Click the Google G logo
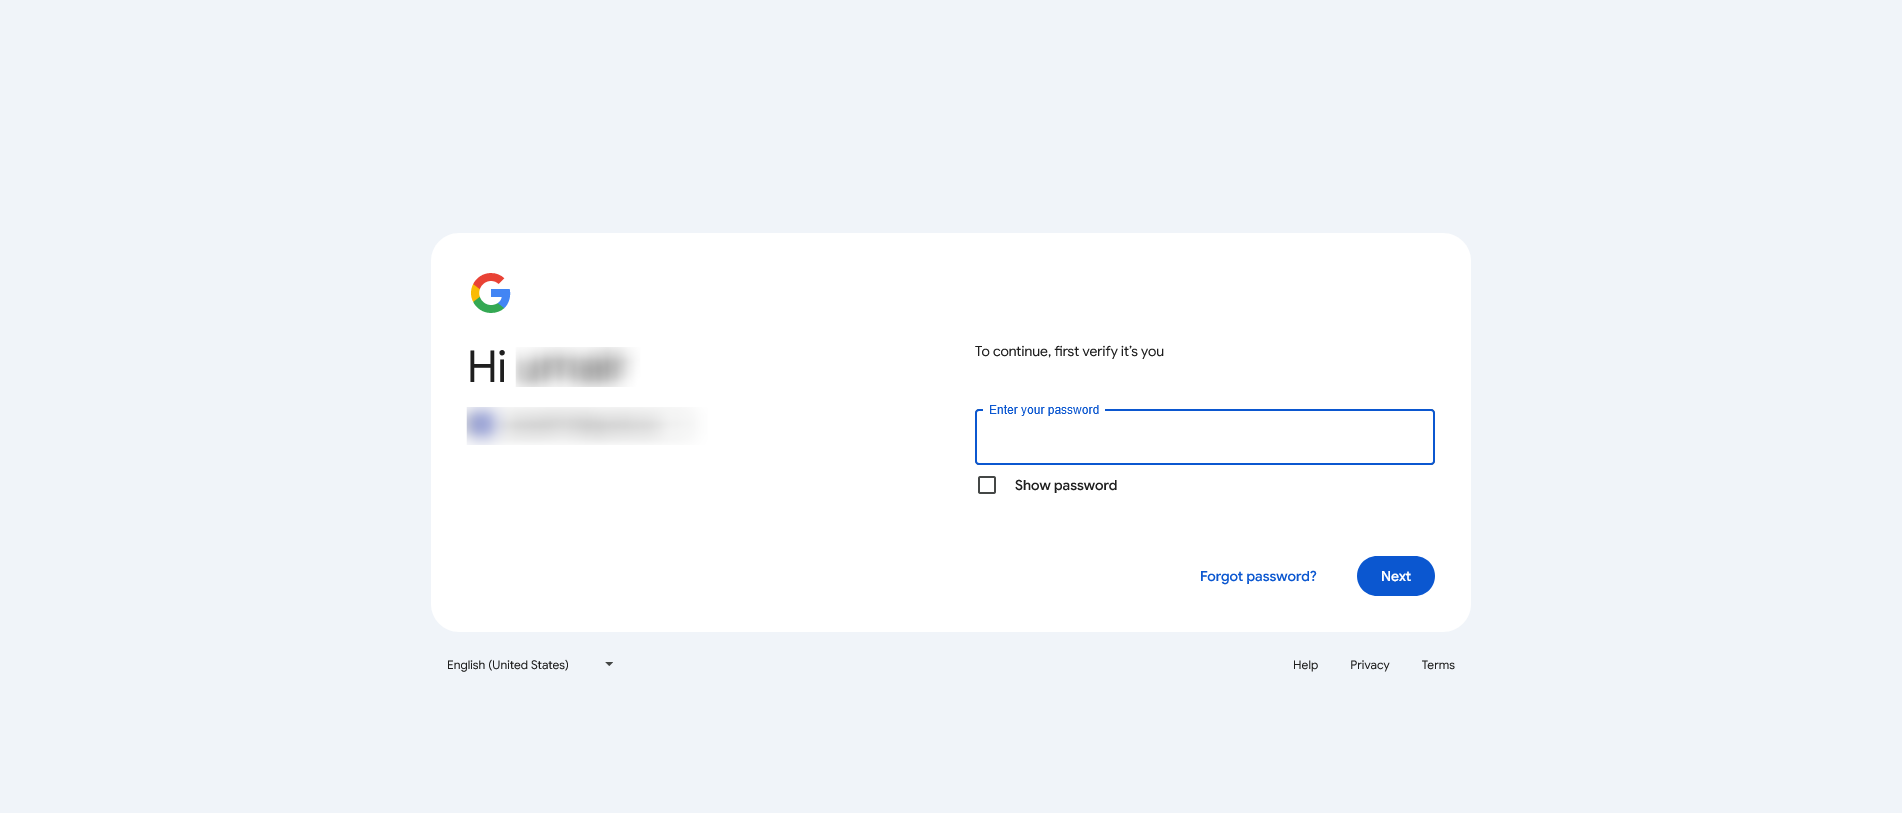 491,293
